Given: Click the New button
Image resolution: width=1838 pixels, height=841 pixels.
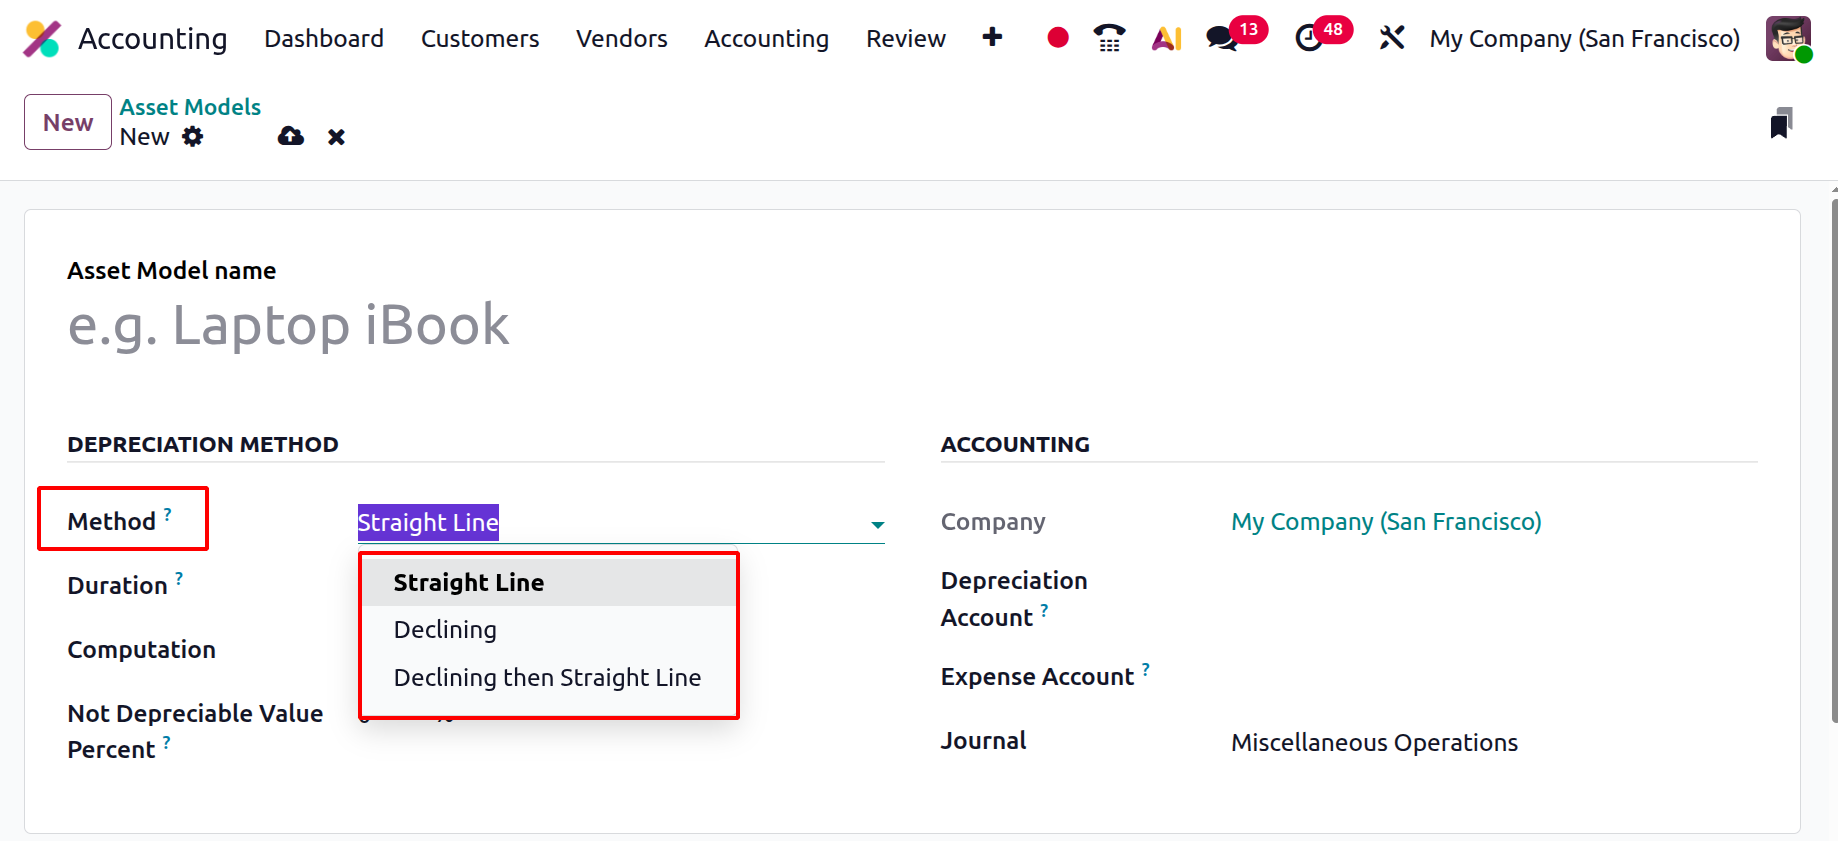Looking at the screenshot, I should pos(68,122).
